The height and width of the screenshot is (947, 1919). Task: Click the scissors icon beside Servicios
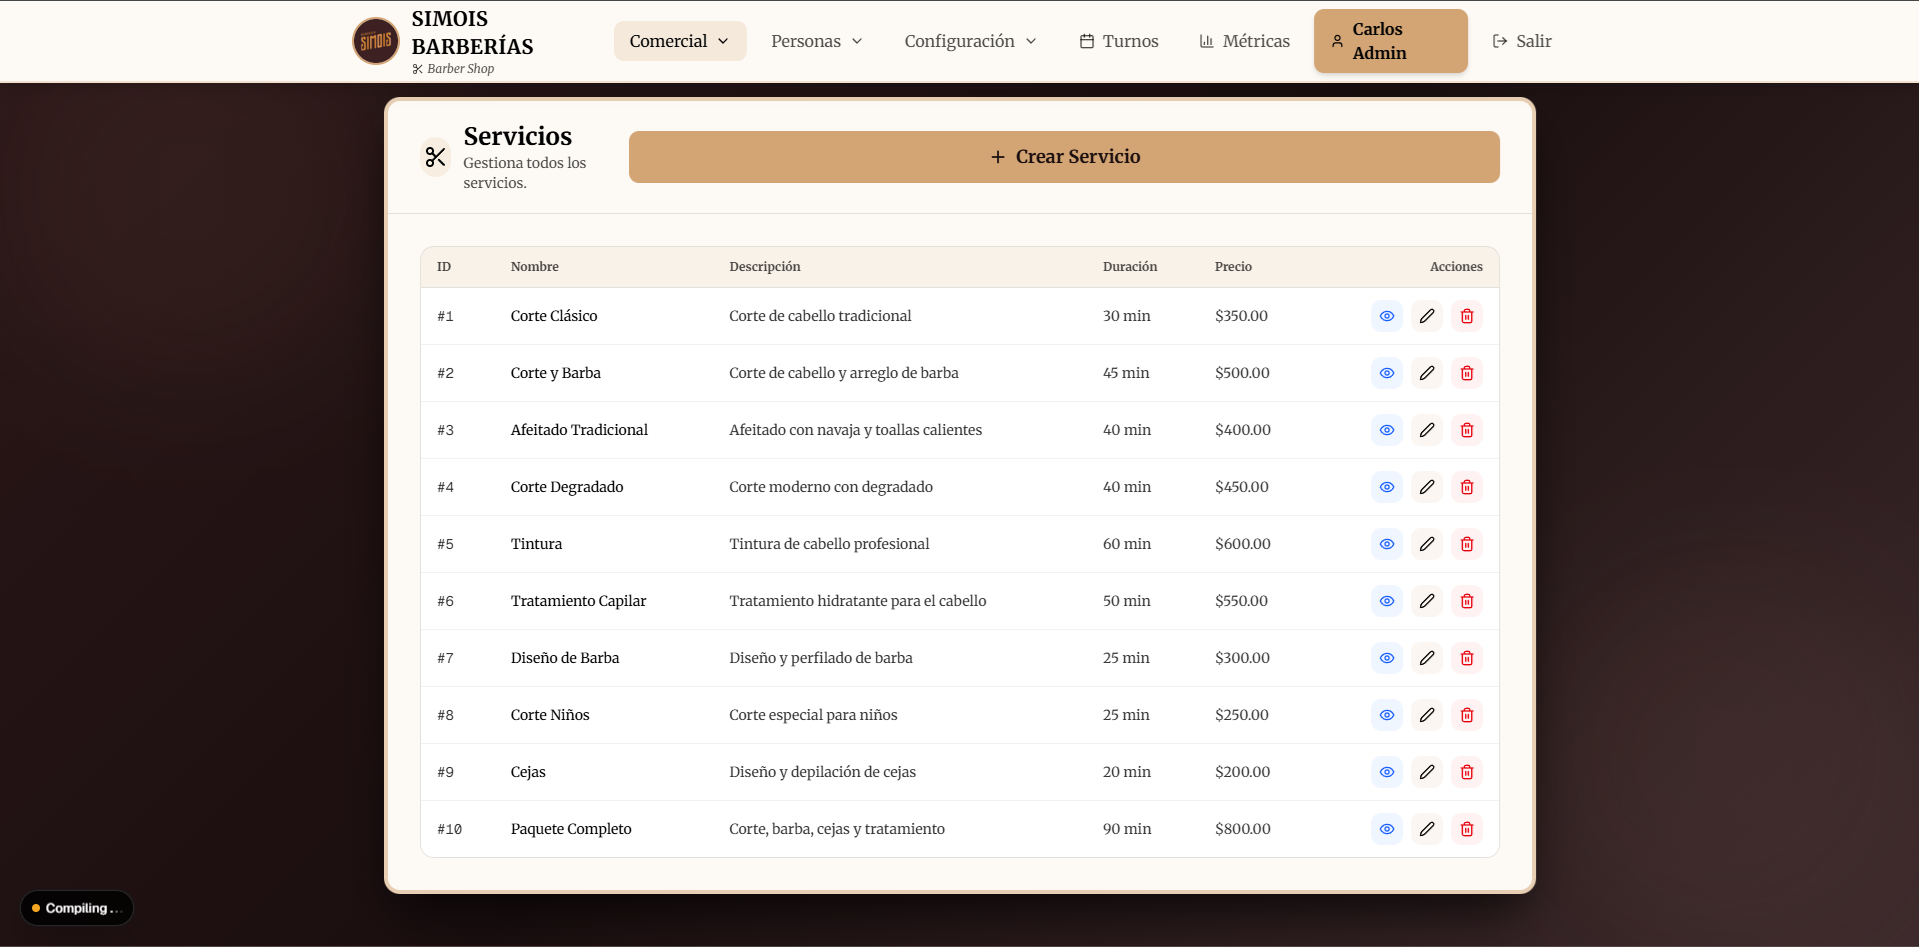(435, 157)
